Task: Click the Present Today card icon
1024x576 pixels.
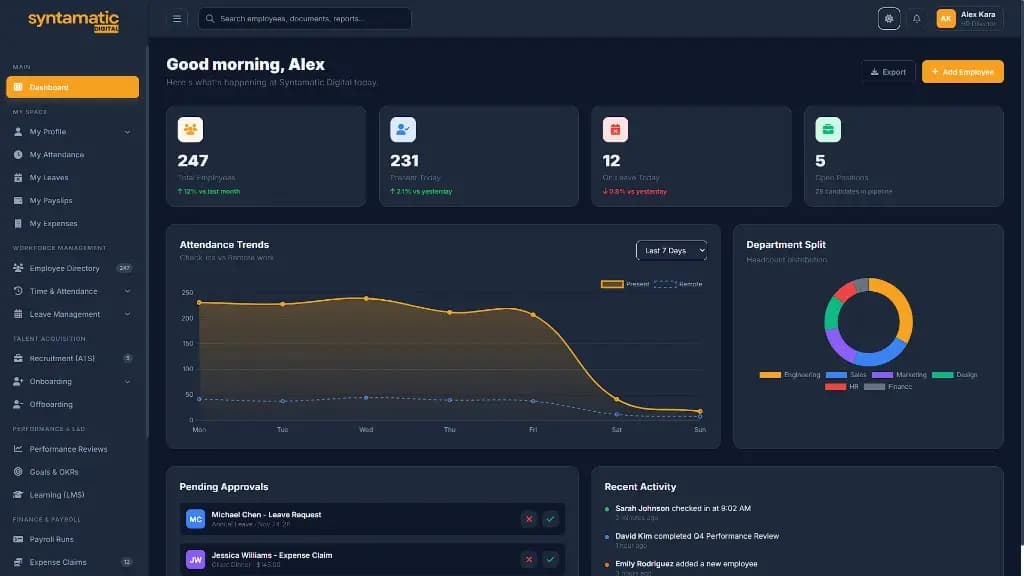Action: click(403, 129)
